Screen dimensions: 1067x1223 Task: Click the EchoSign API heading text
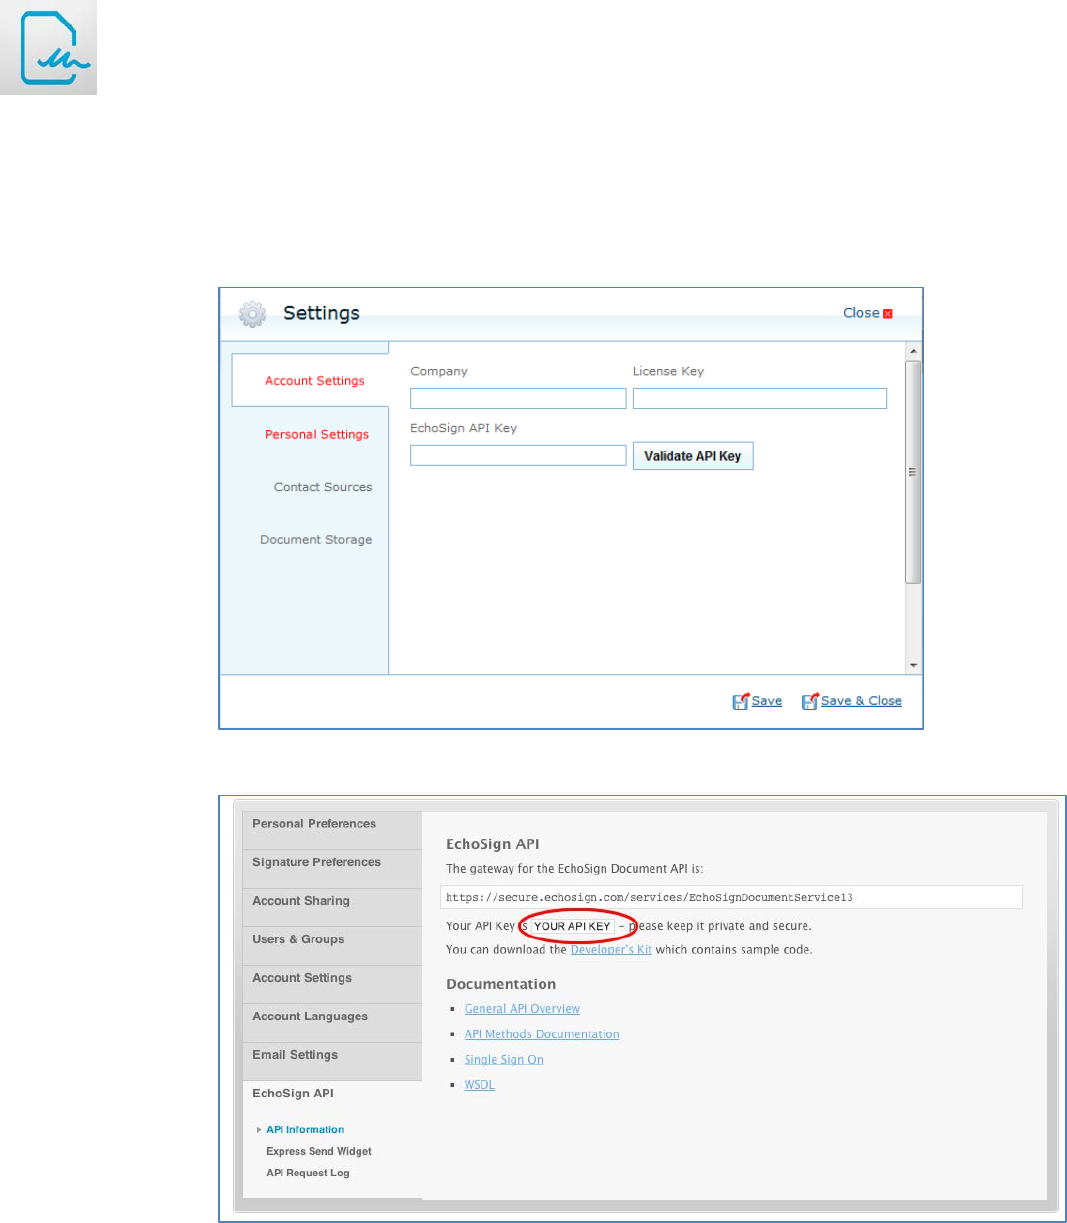[493, 844]
